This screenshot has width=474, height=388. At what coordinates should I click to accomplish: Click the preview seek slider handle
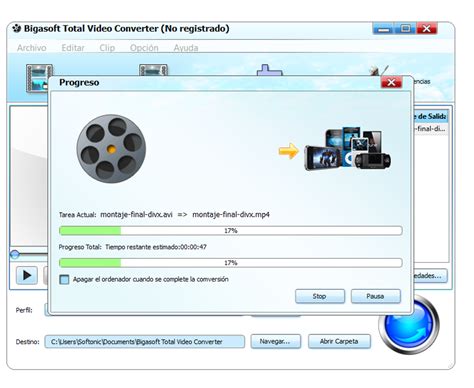(x=14, y=254)
